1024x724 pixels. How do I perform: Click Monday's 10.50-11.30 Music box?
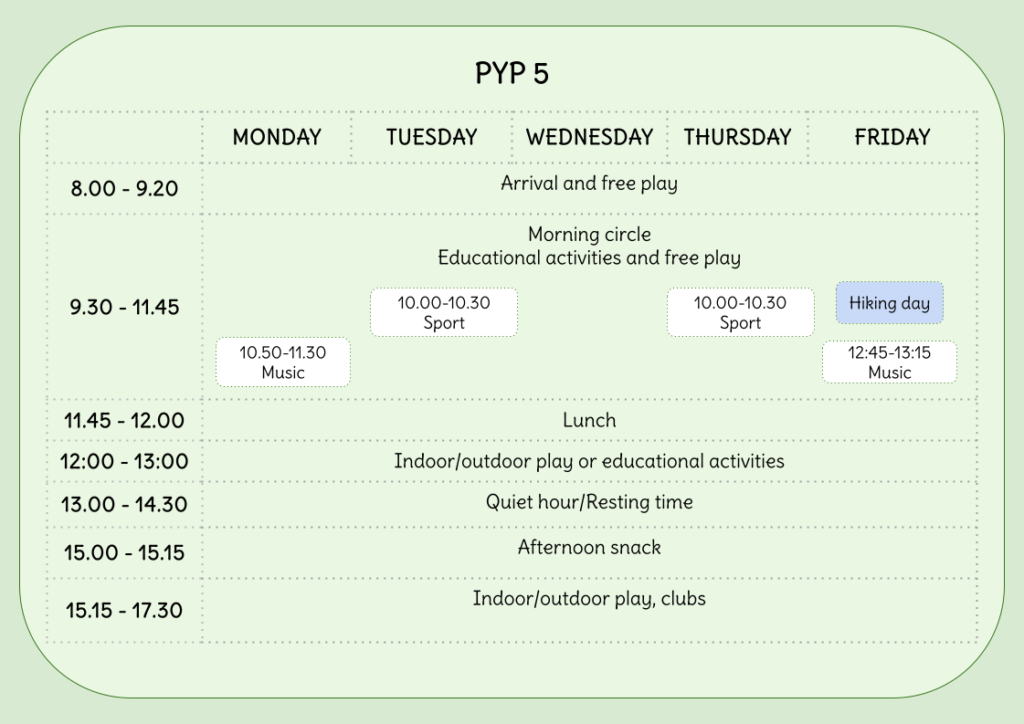(283, 362)
